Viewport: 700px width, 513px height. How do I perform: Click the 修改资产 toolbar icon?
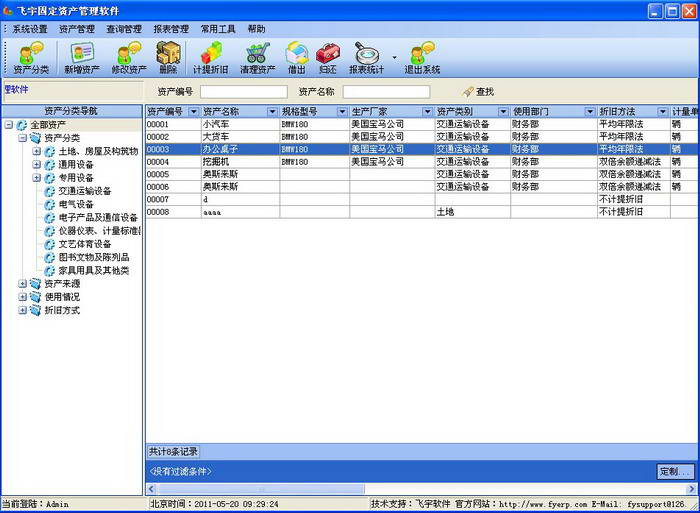point(129,58)
